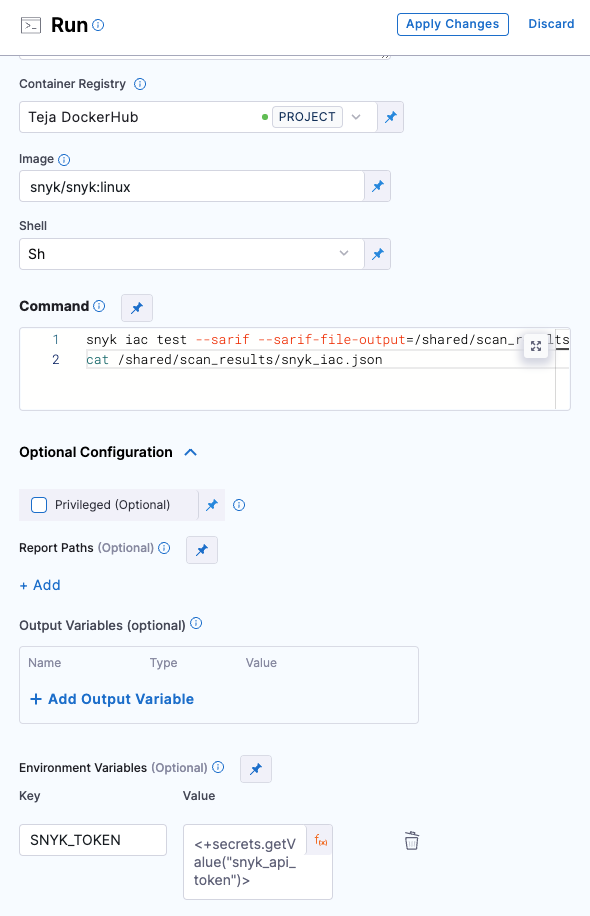Click the pin icon next to Image field
Image resolution: width=590 pixels, height=916 pixels.
click(x=378, y=186)
